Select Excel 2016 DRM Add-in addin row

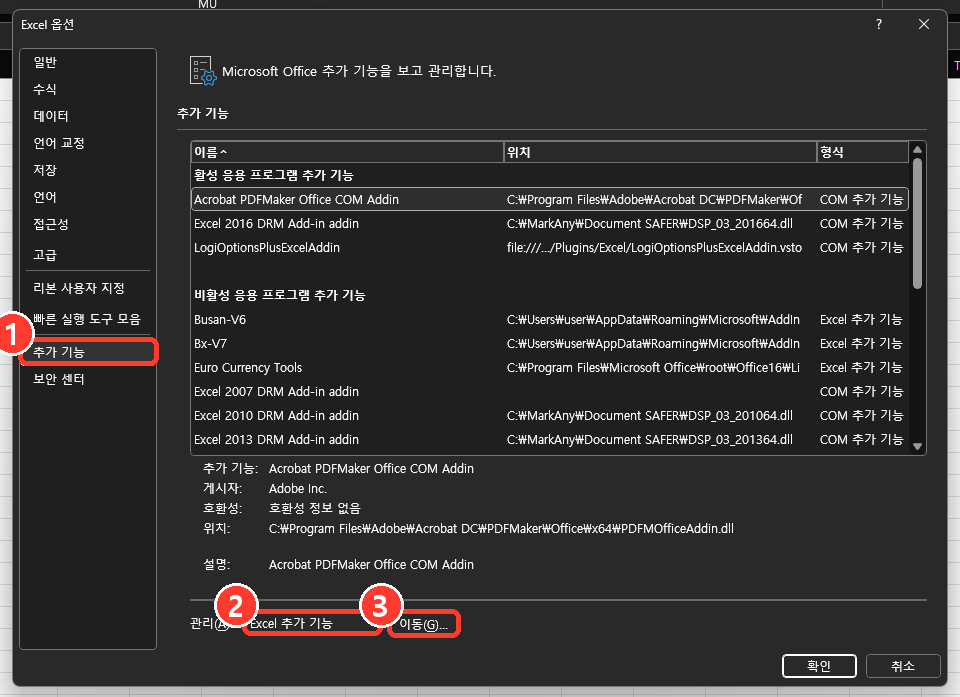[x=550, y=224]
